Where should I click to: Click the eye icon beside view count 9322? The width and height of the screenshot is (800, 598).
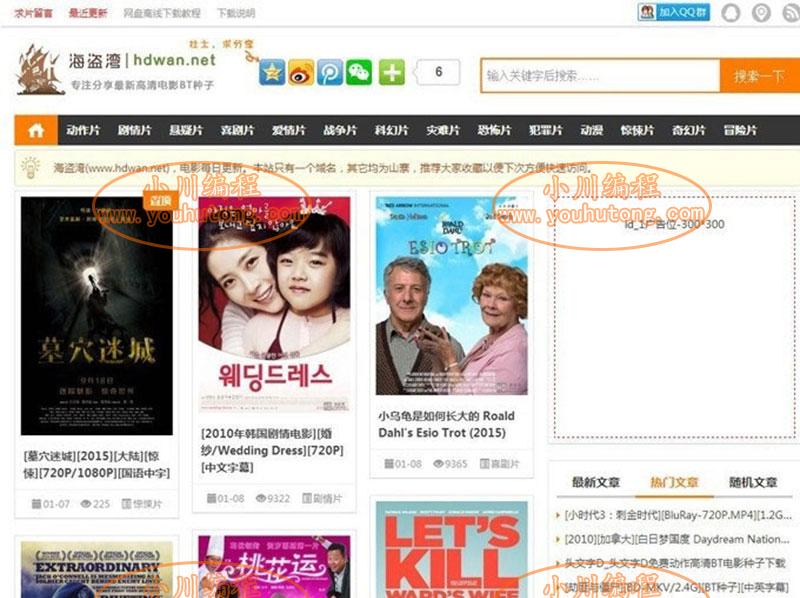pyautogui.click(x=261, y=498)
